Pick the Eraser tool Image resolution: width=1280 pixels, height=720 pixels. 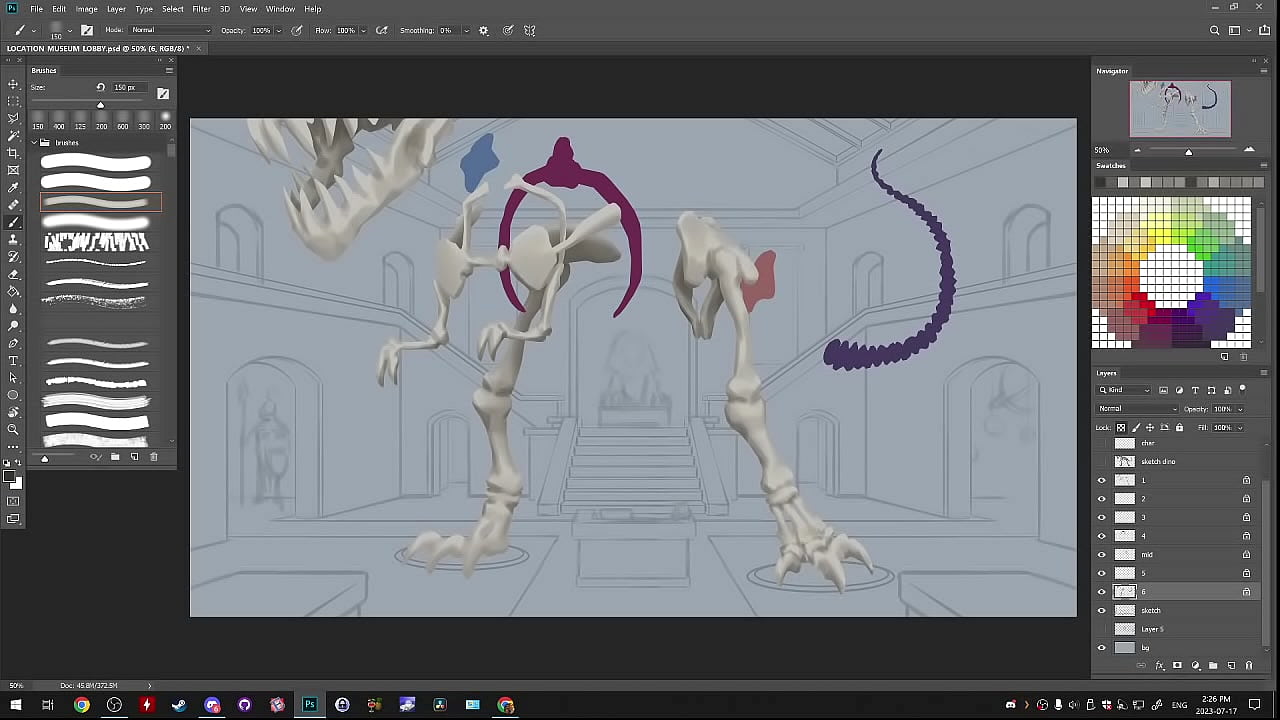13,274
